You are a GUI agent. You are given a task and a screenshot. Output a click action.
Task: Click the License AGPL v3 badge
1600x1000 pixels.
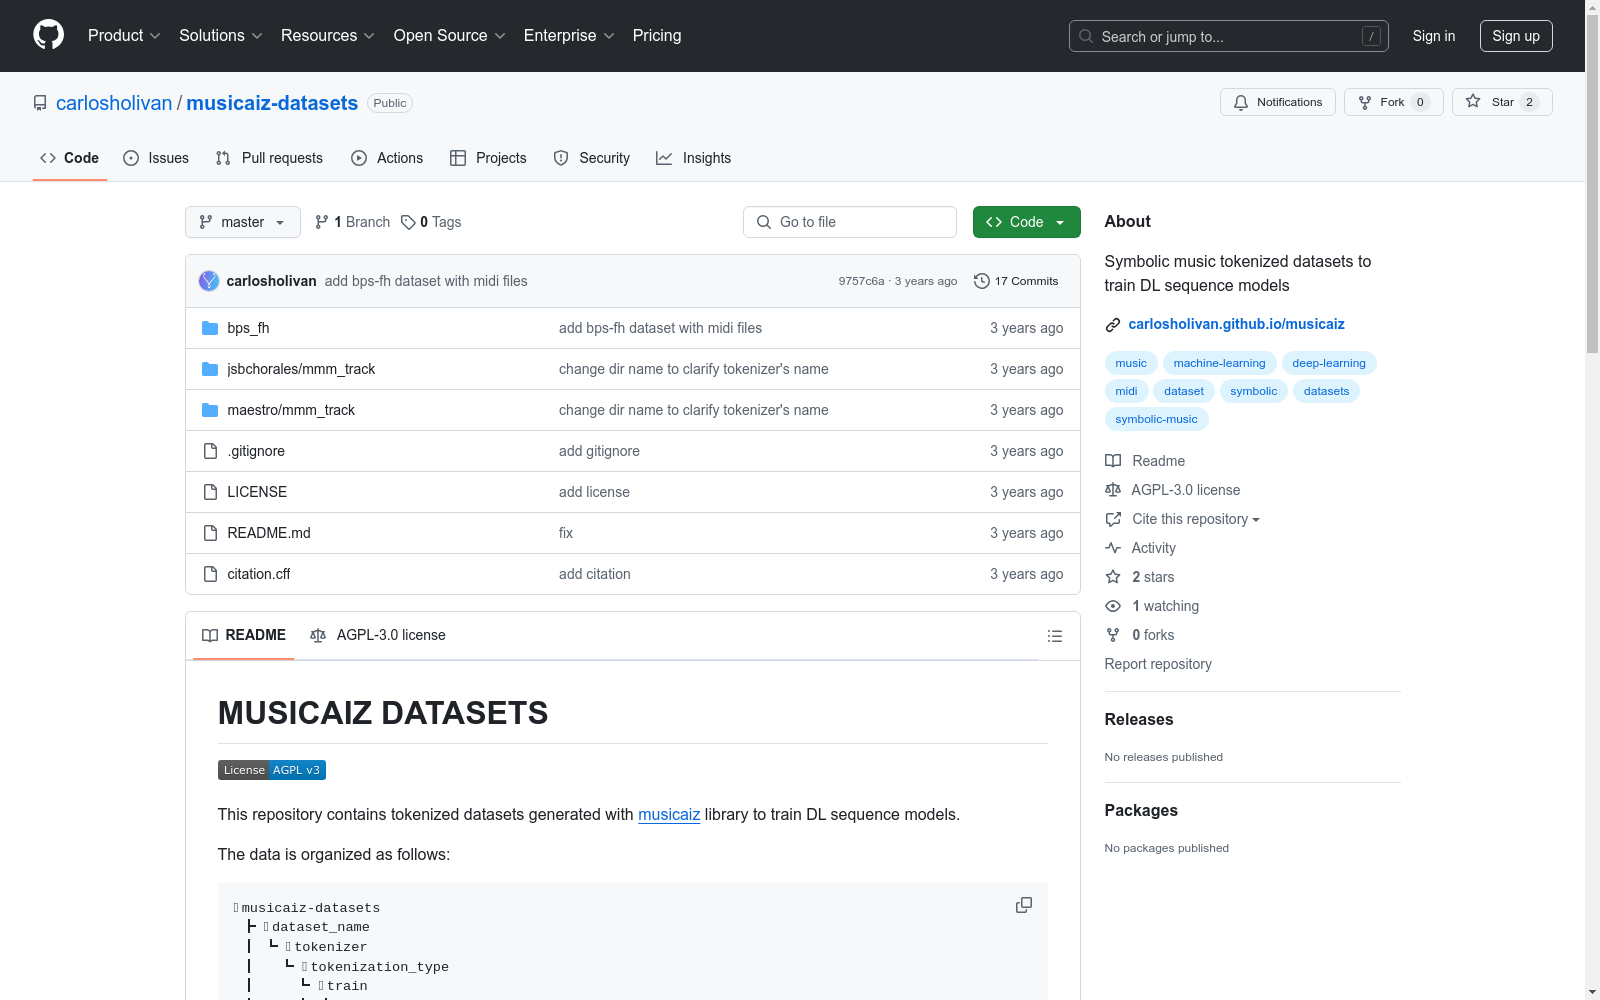pyautogui.click(x=272, y=770)
